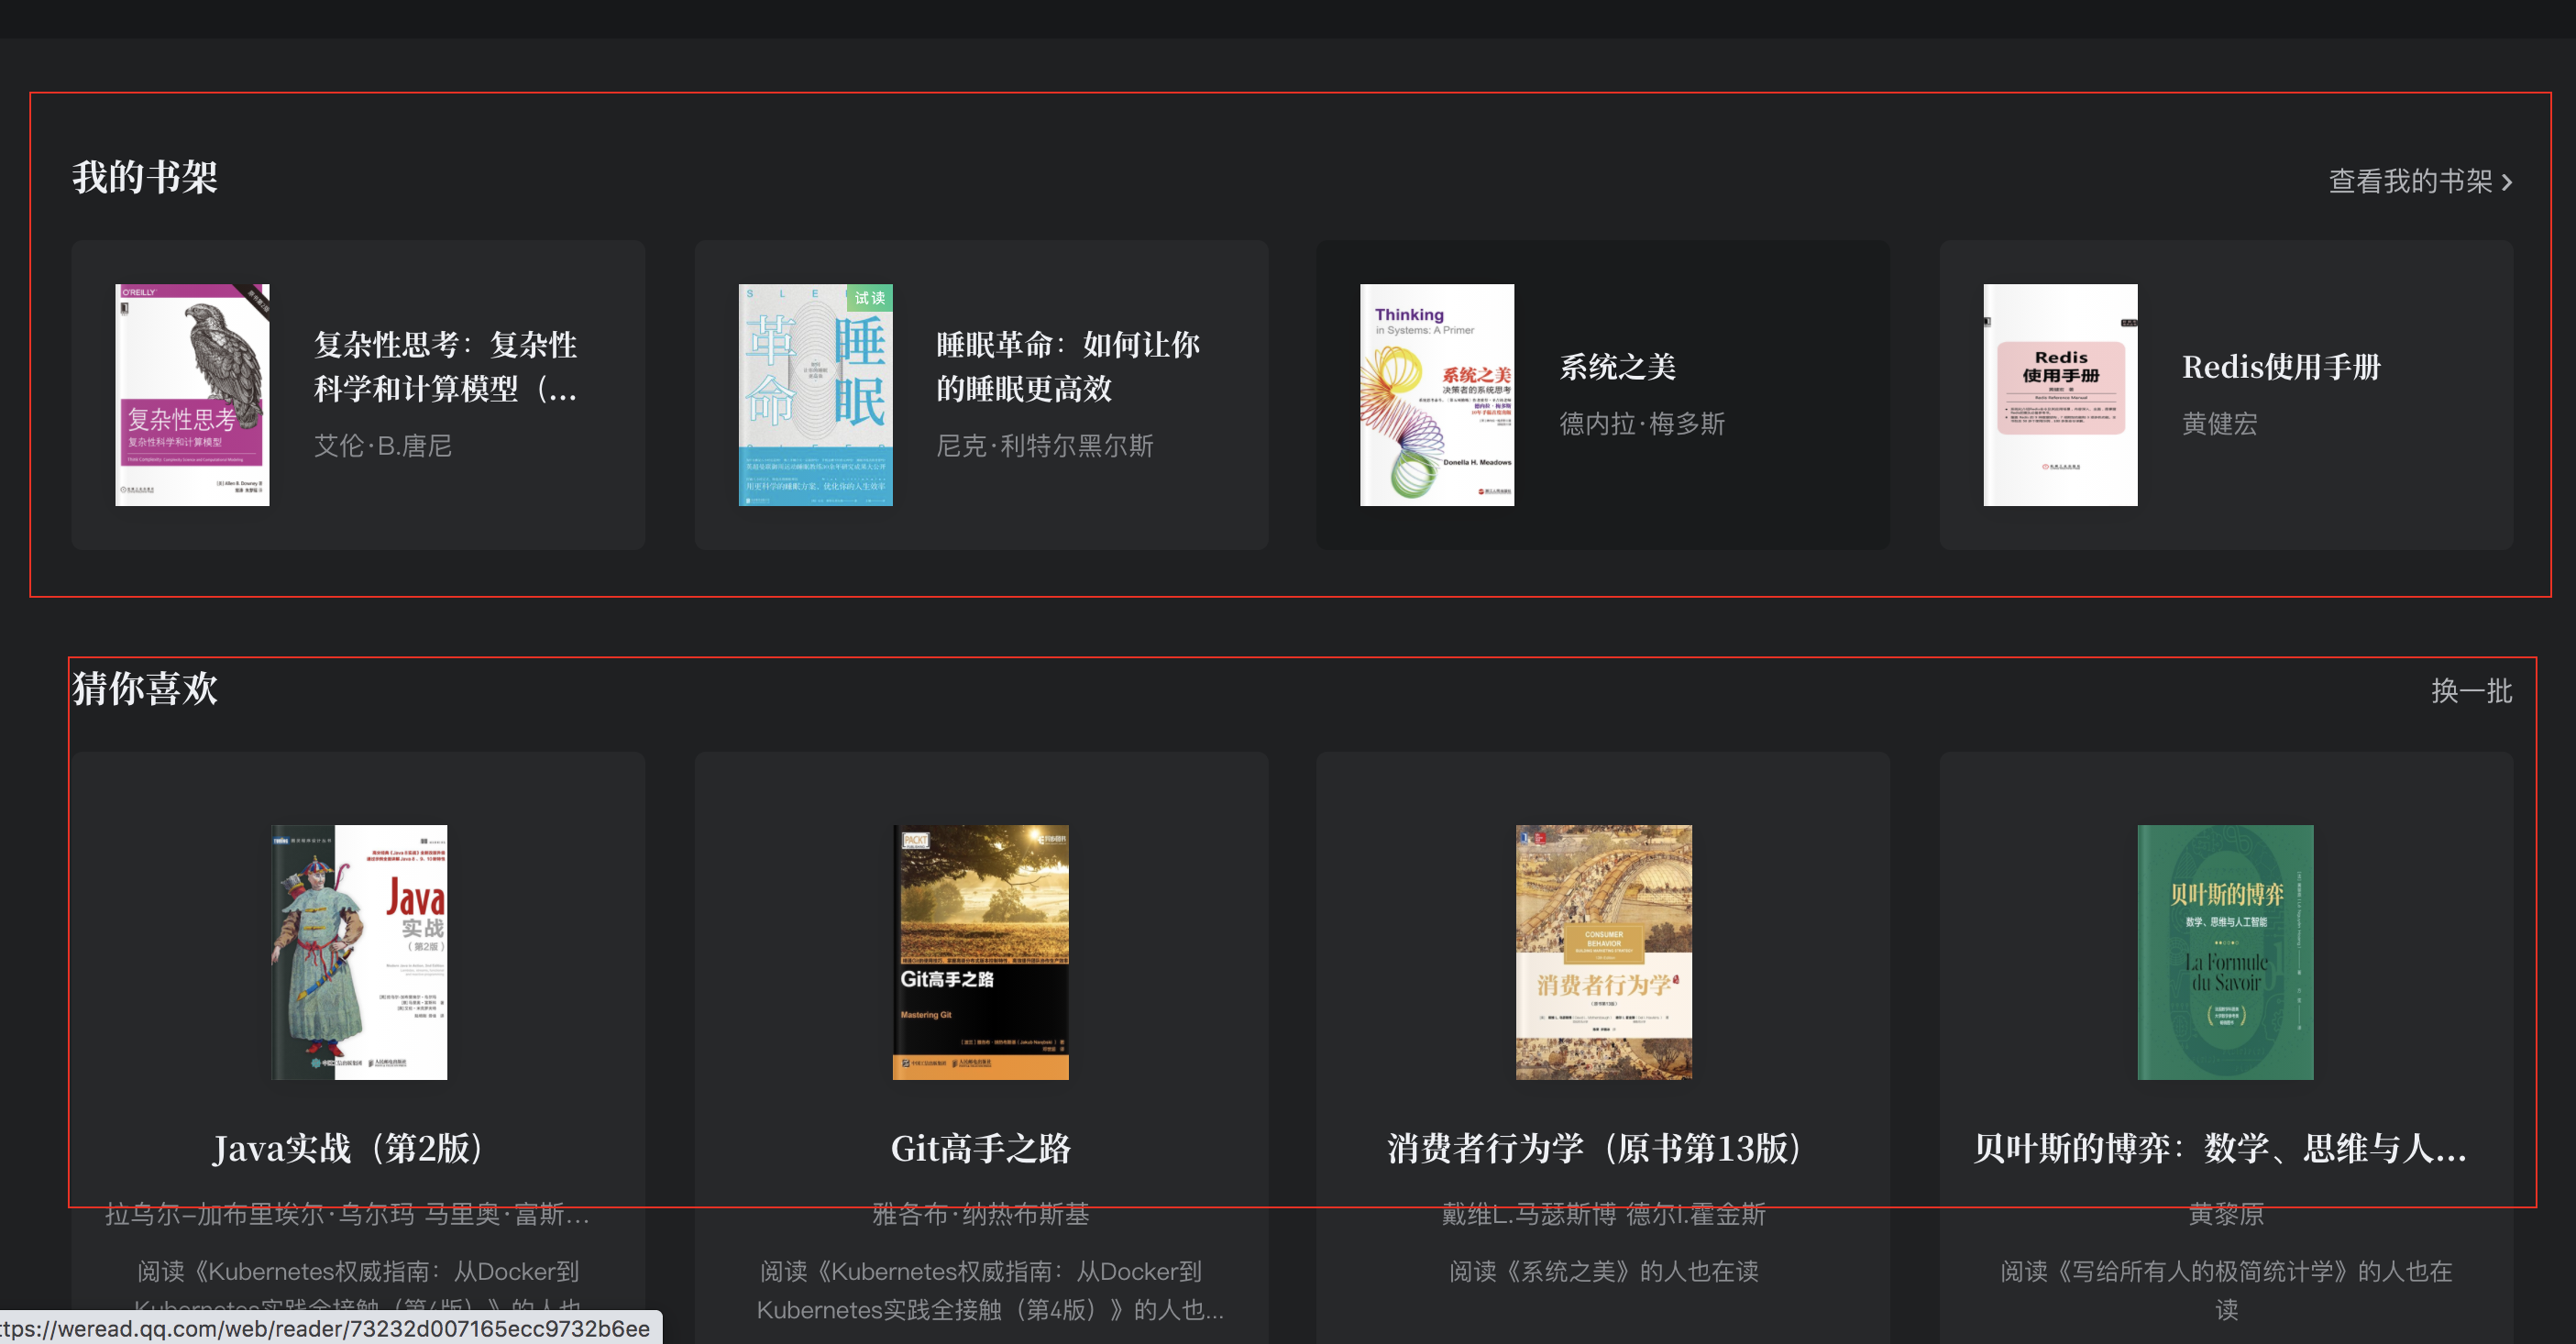Click 换一批 to refresh recommendations

click(2471, 690)
